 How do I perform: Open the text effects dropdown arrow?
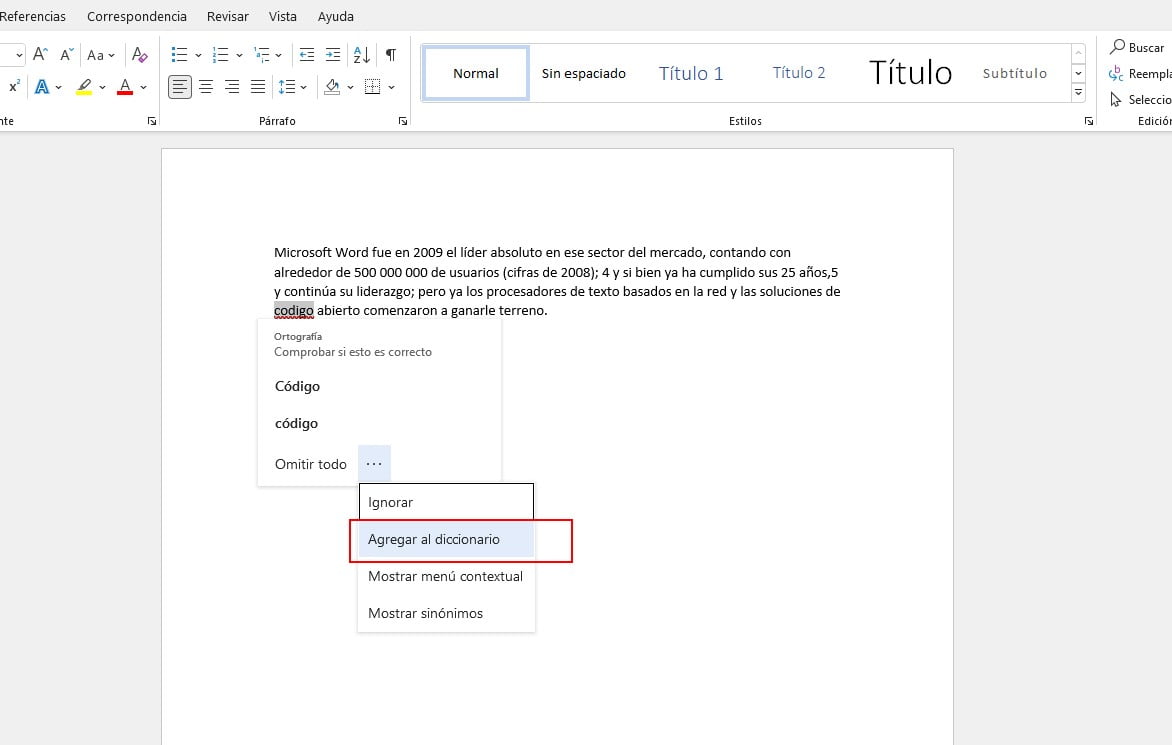coord(58,87)
